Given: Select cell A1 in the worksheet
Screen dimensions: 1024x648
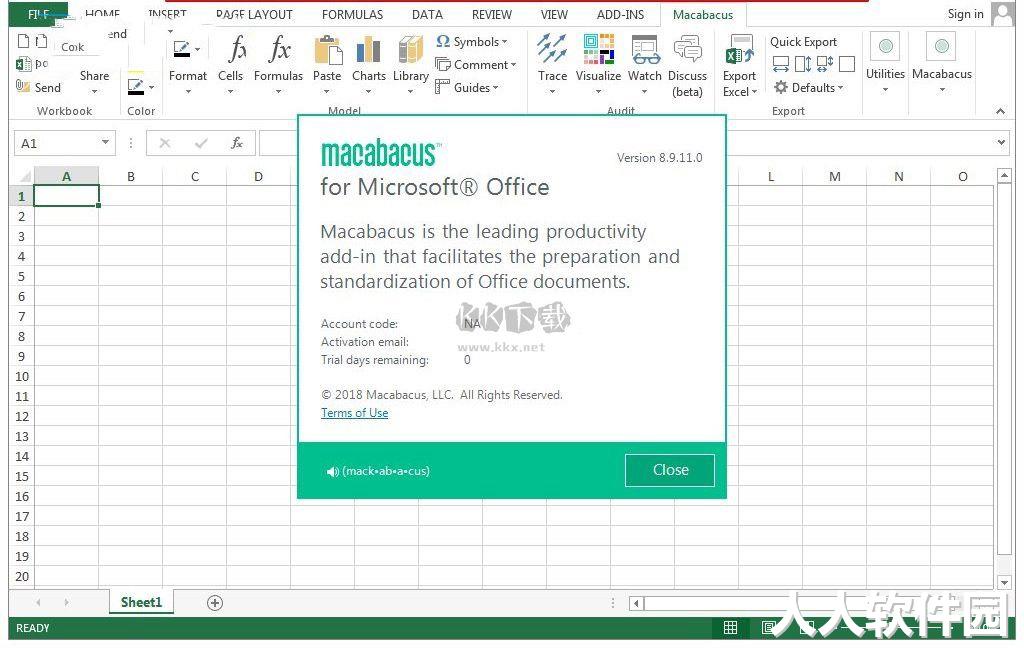Looking at the screenshot, I should [66, 196].
